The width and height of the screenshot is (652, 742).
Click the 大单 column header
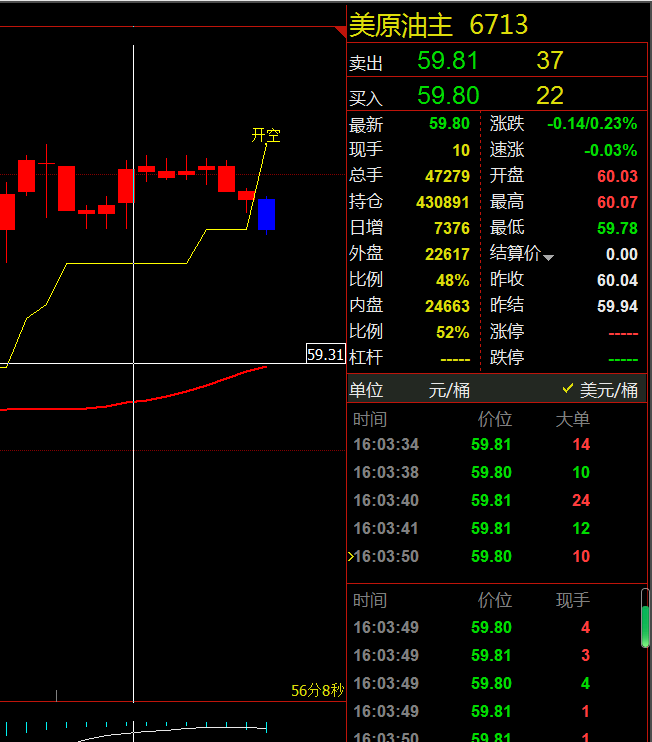point(573,419)
